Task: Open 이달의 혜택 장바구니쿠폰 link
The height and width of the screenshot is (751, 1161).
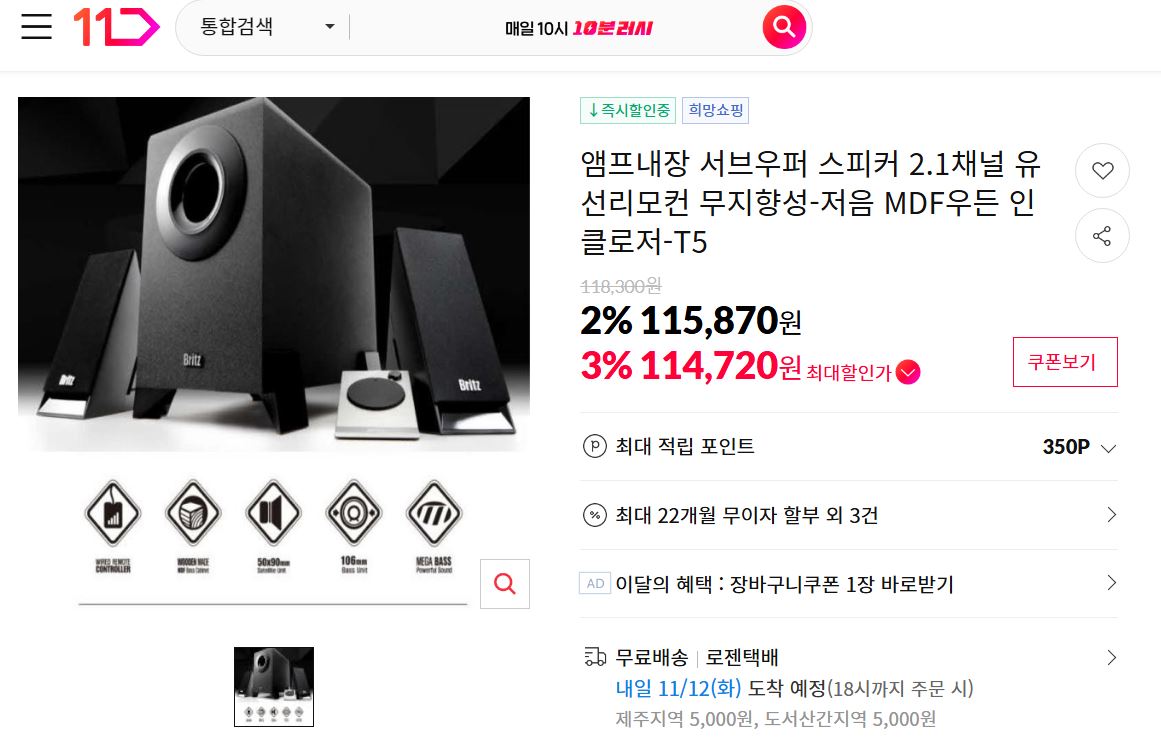Action: click(849, 584)
